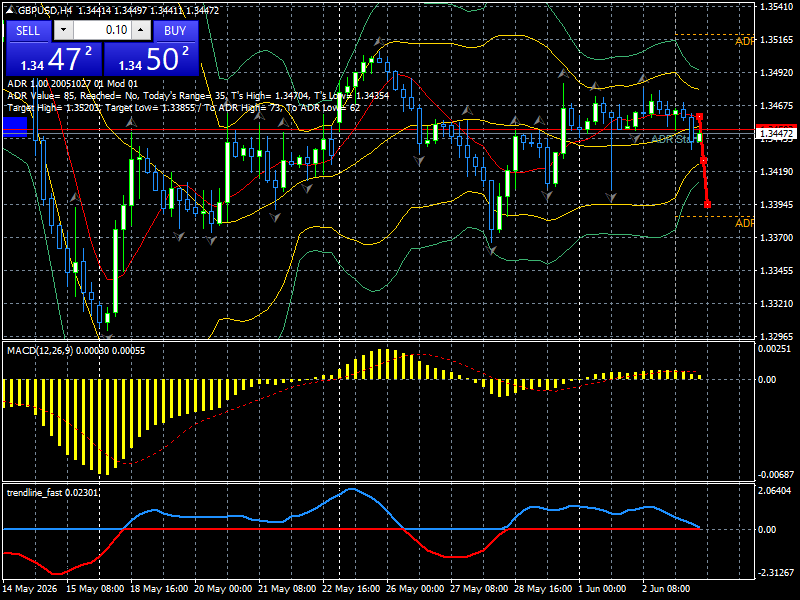The width and height of the screenshot is (800, 600).
Task: Click the '18 May 16:00' time label
Action: click(159, 589)
